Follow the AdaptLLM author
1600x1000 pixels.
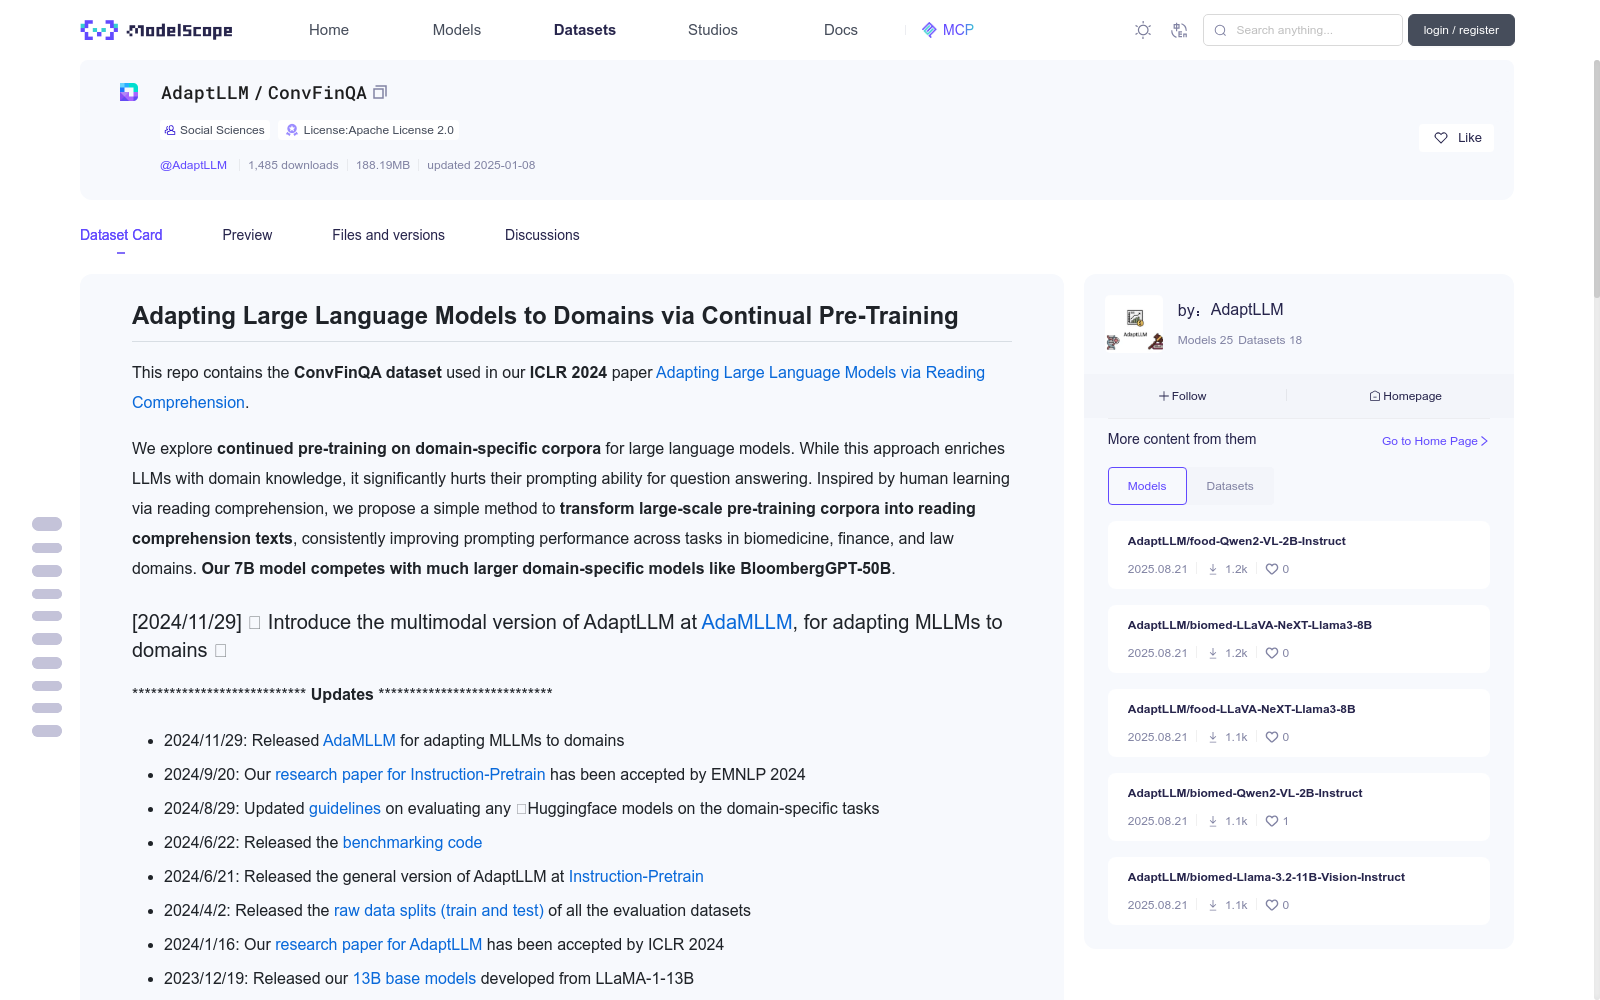click(1183, 396)
